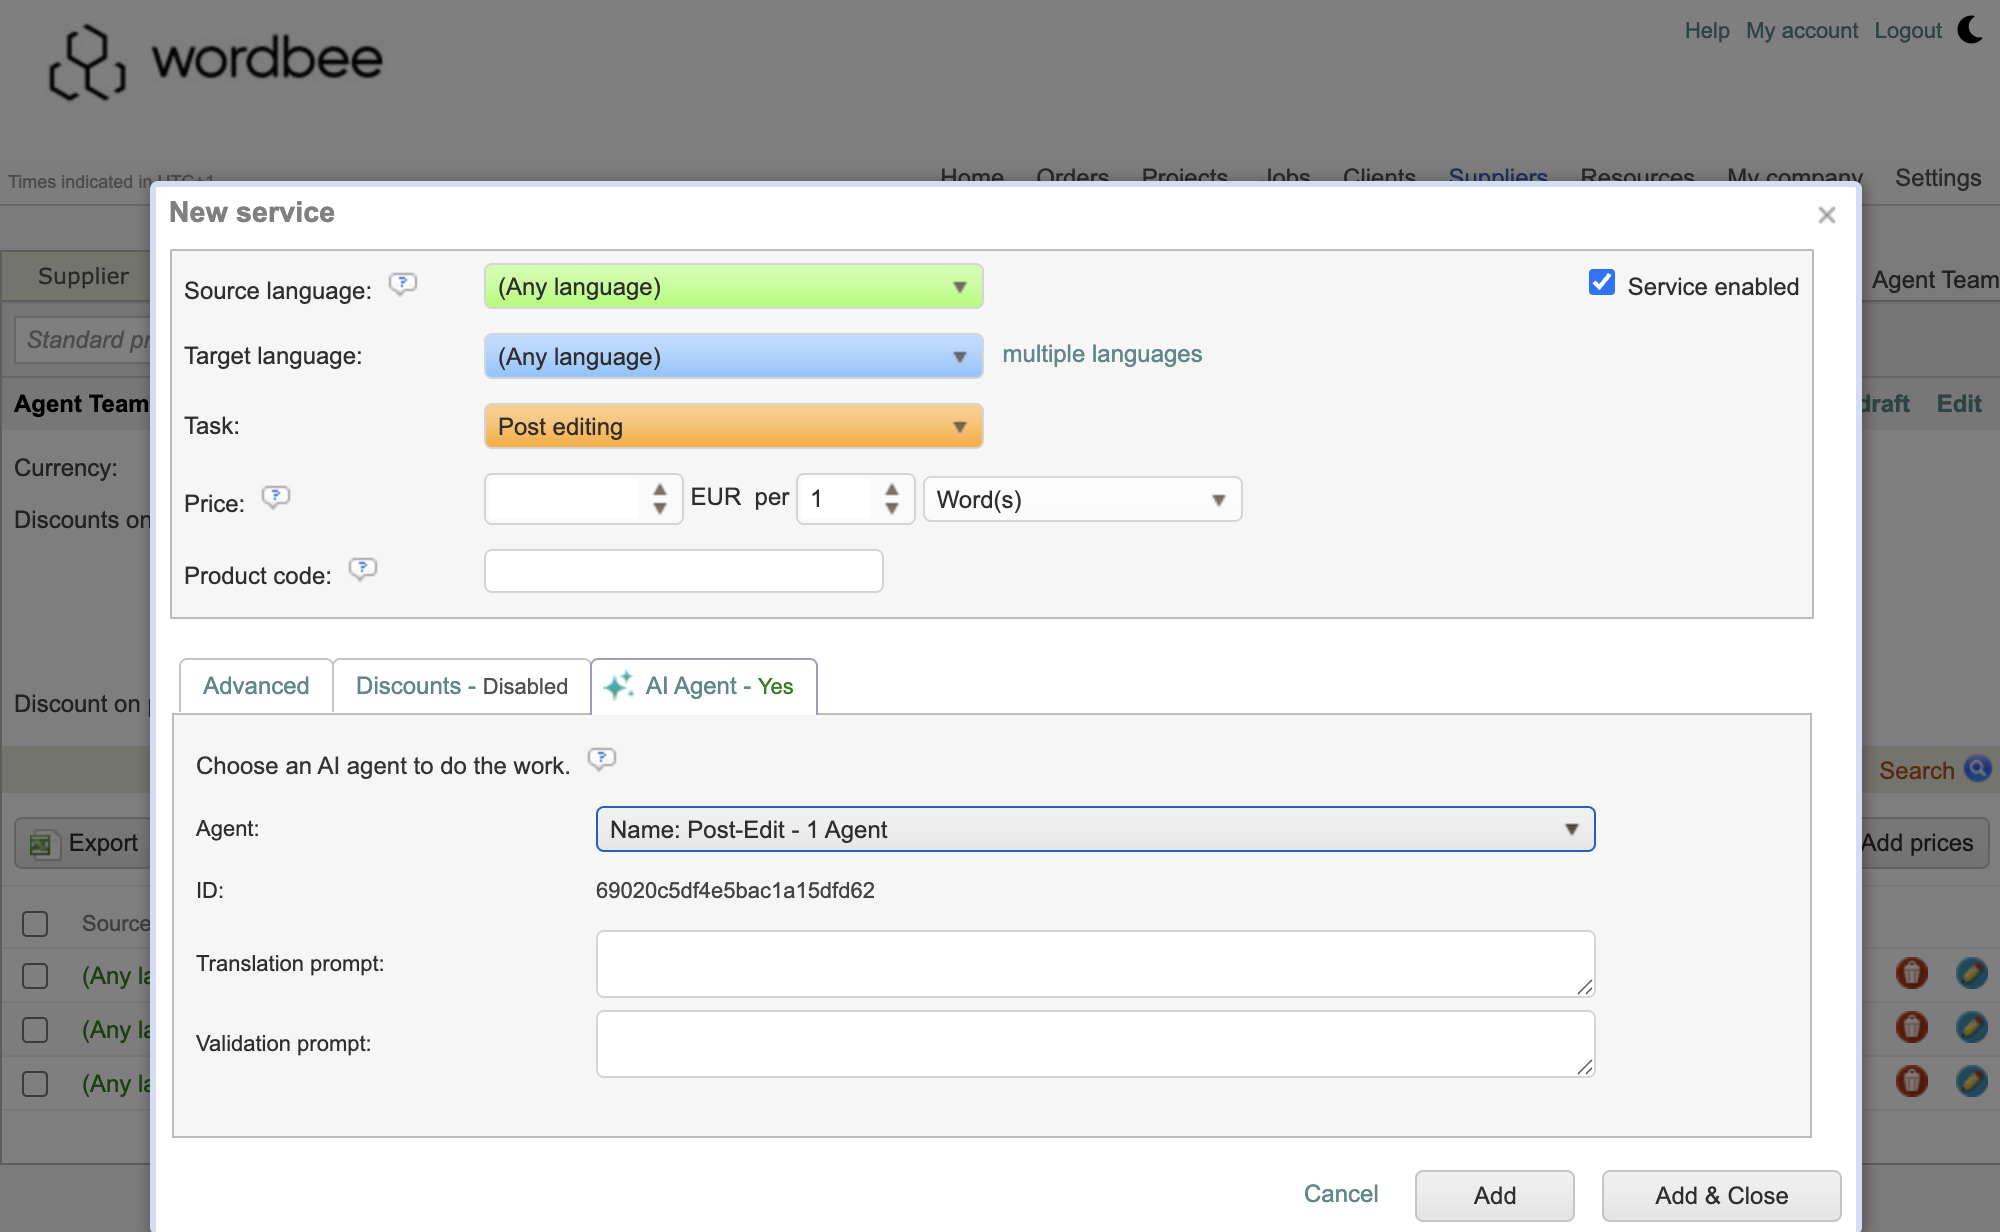The image size is (2000, 1232).
Task: Click the first row red delete icon
Action: 1911,973
